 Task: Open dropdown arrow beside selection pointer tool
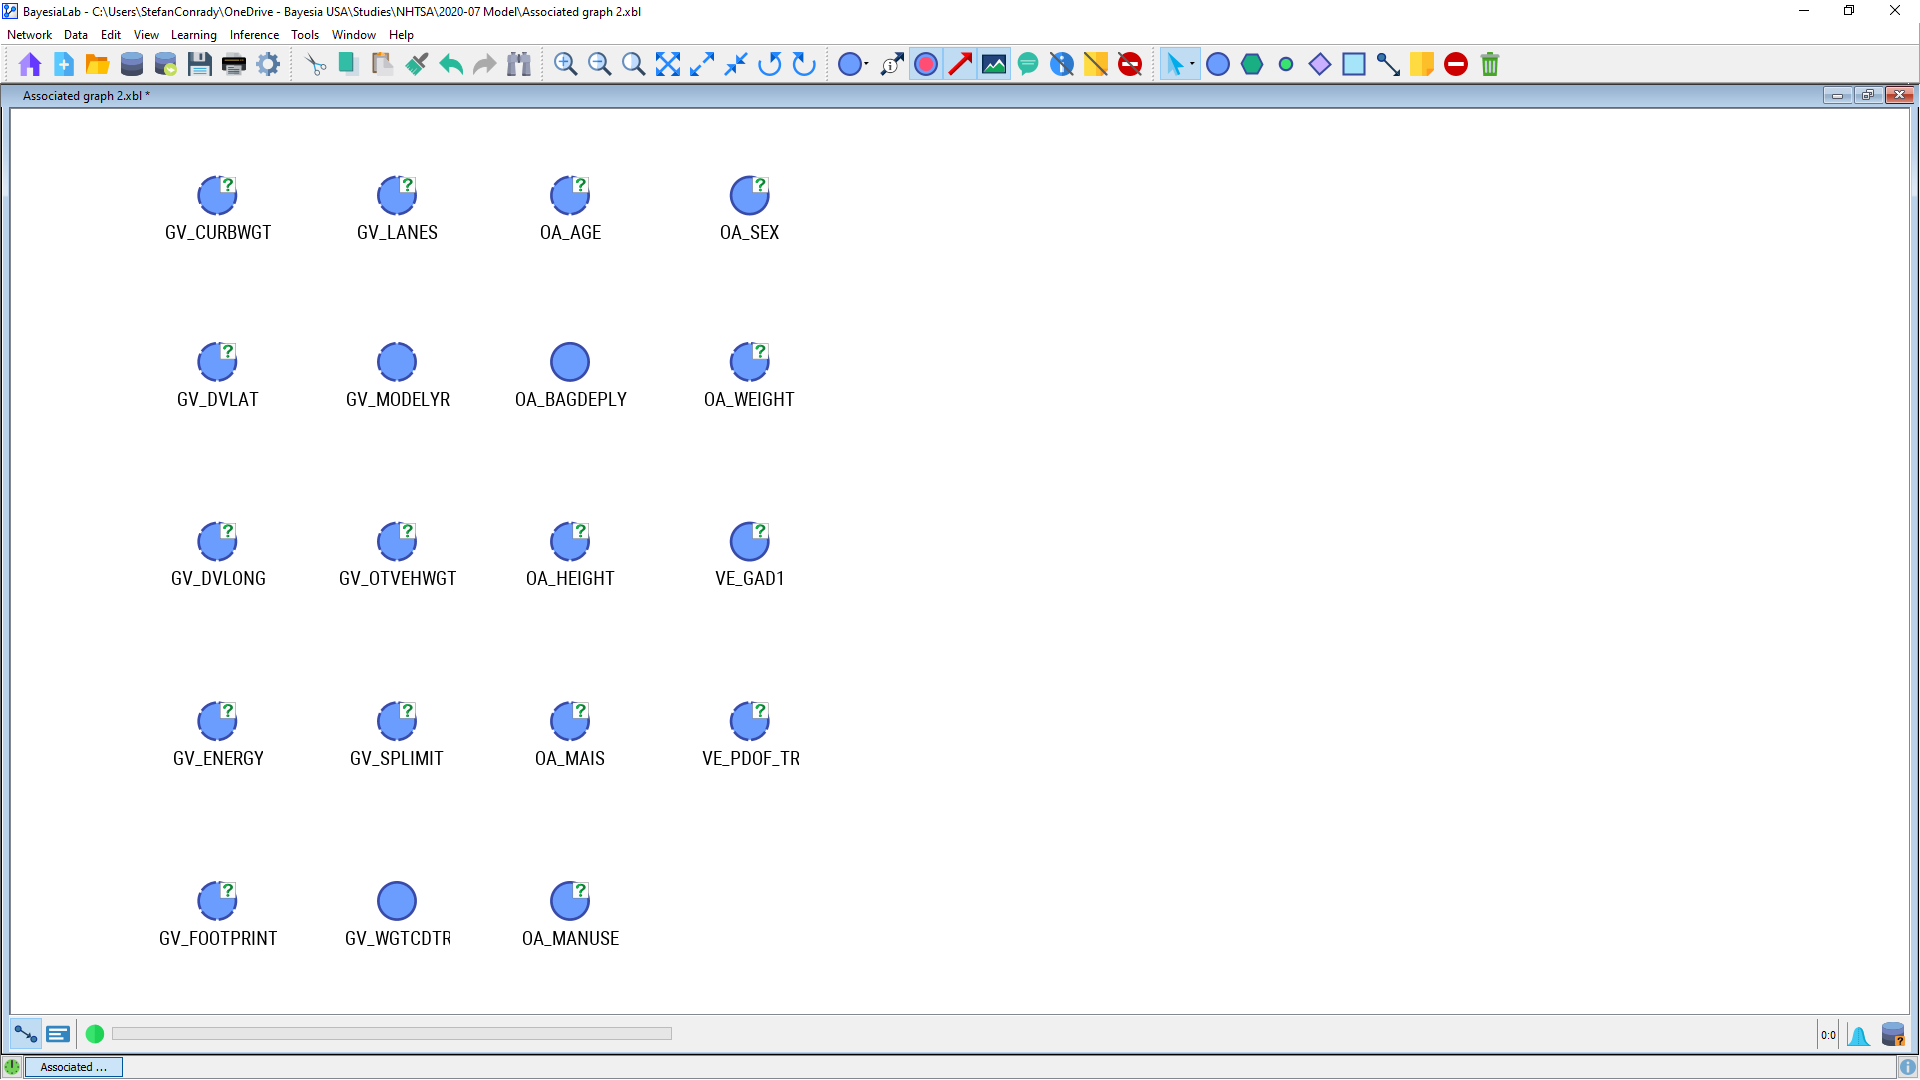coord(1192,65)
